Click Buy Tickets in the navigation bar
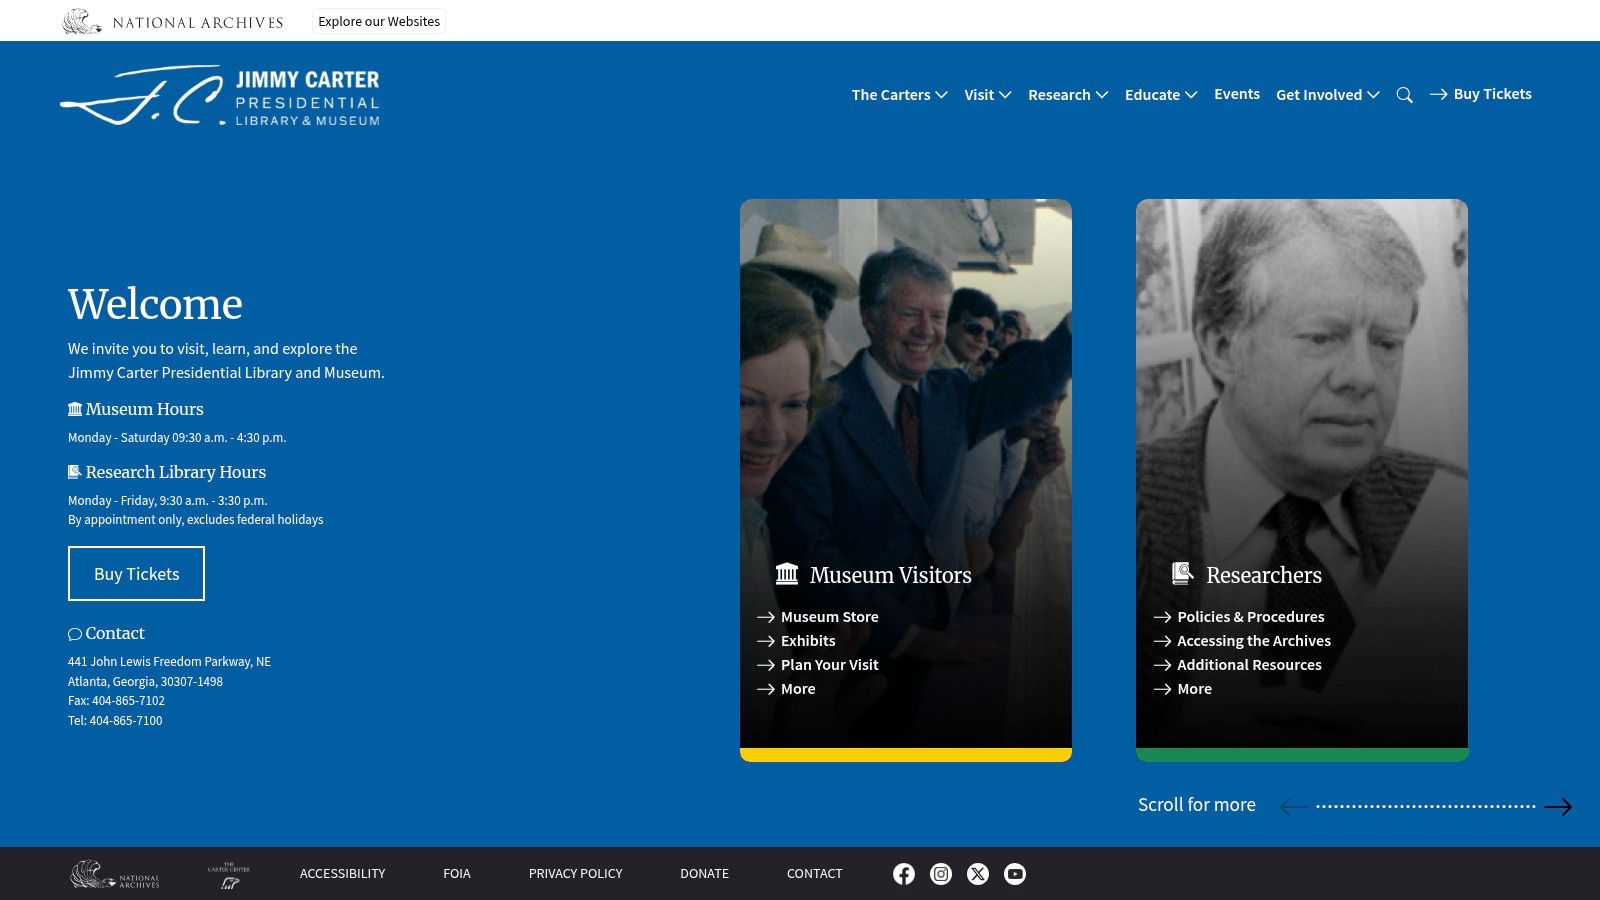1600x900 pixels. click(1481, 94)
